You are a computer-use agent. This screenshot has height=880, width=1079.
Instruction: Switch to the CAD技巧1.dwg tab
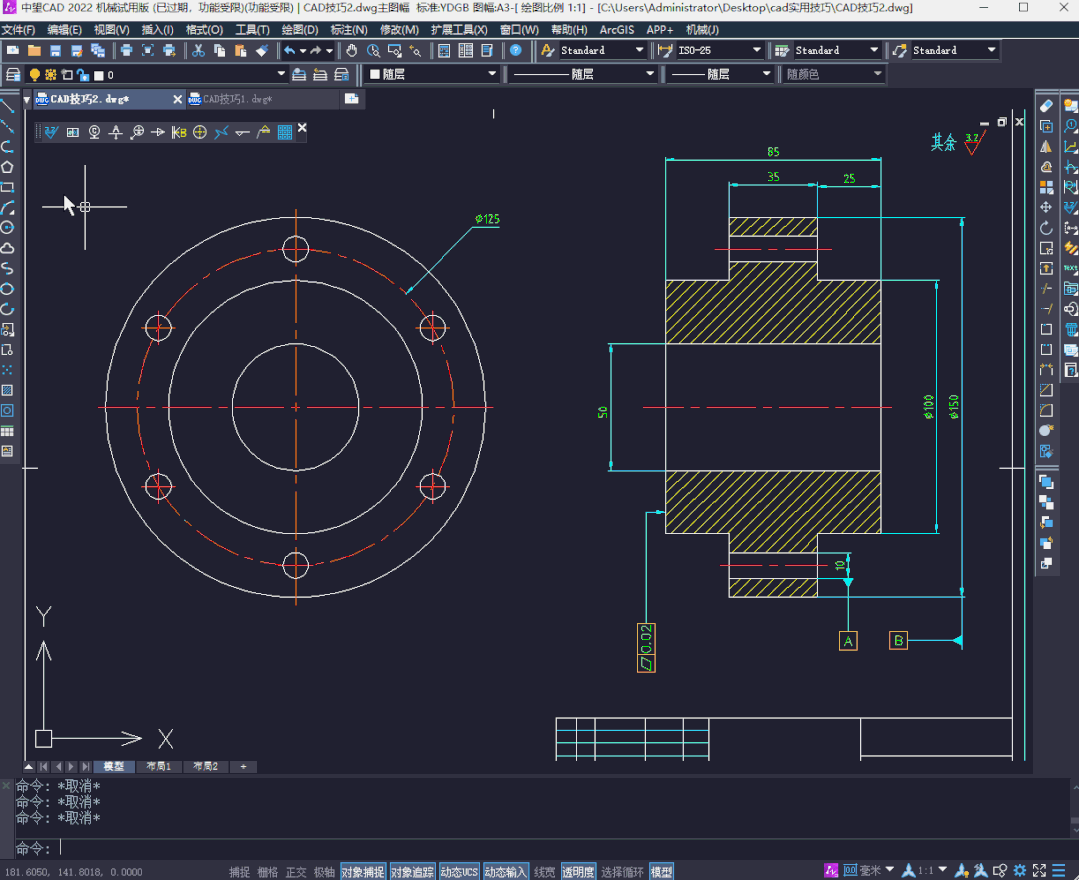point(238,99)
